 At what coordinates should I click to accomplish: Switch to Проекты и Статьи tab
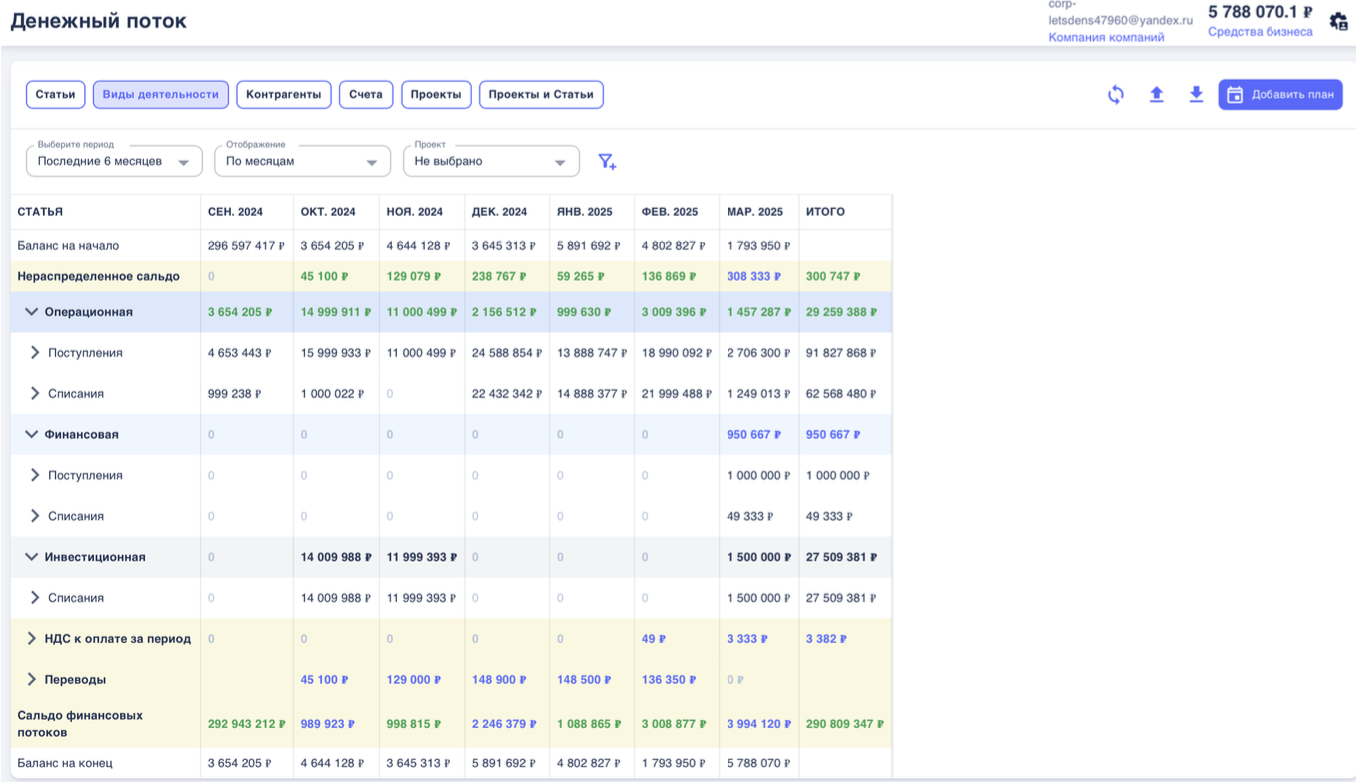[541, 95]
